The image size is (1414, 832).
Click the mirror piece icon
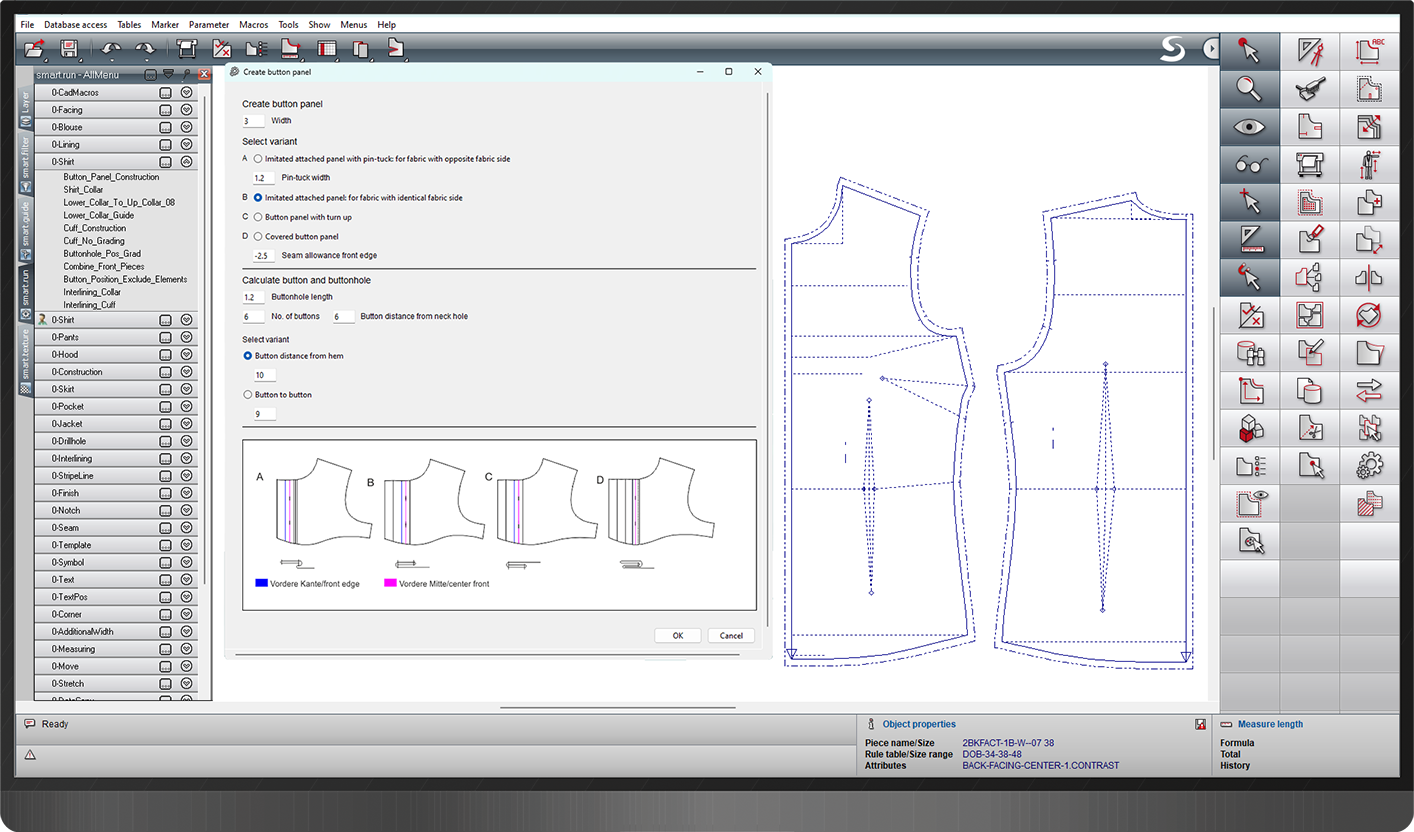(x=1369, y=277)
